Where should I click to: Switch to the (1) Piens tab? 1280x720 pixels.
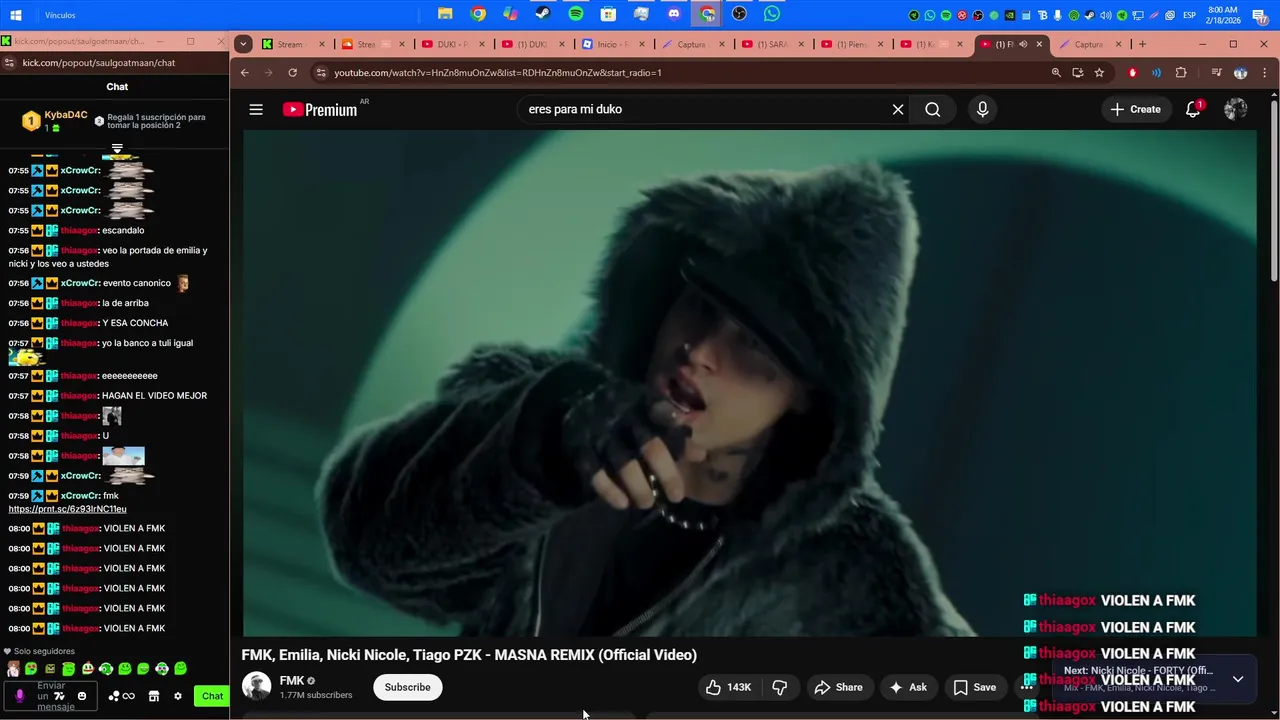coord(853,44)
